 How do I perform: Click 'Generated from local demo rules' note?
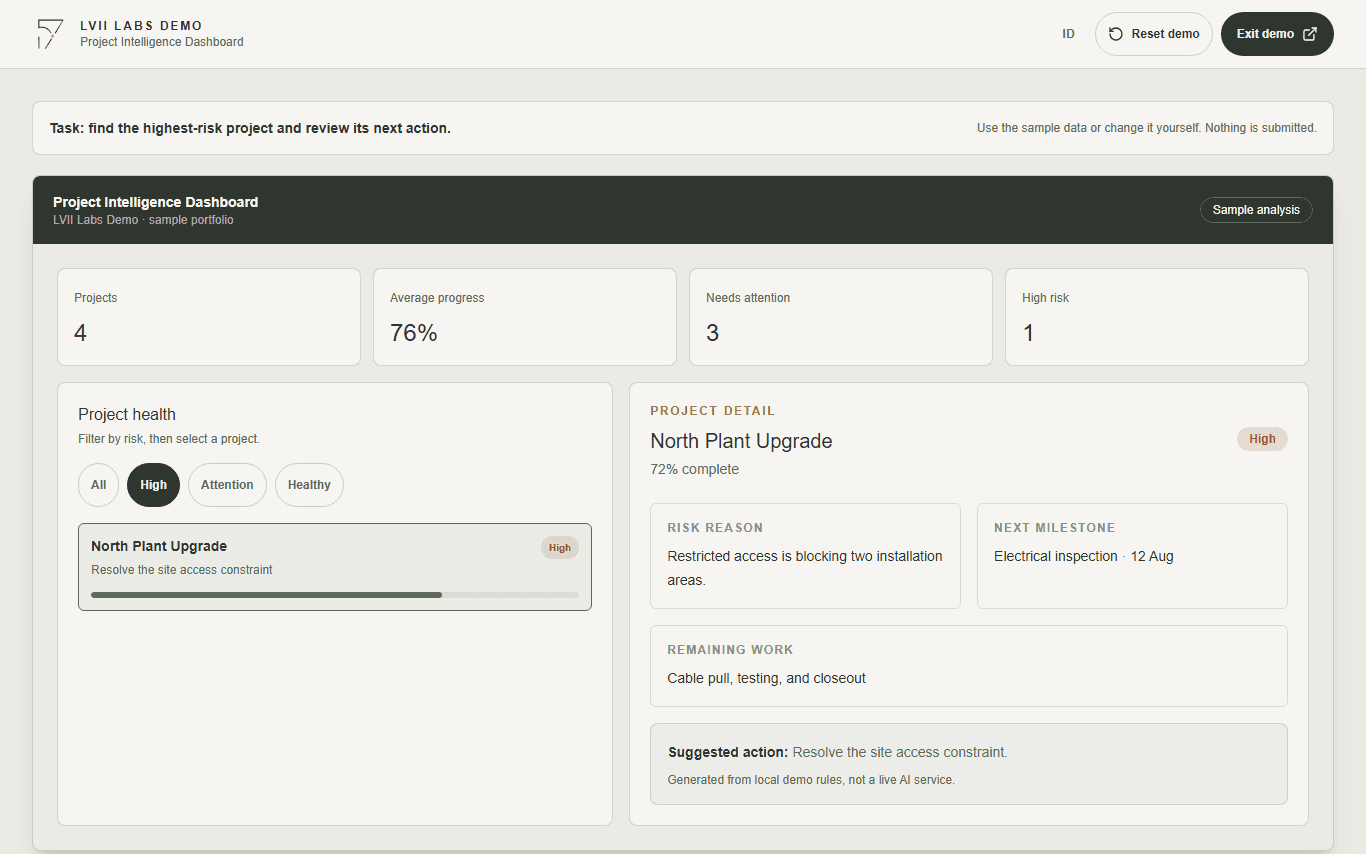click(x=811, y=780)
